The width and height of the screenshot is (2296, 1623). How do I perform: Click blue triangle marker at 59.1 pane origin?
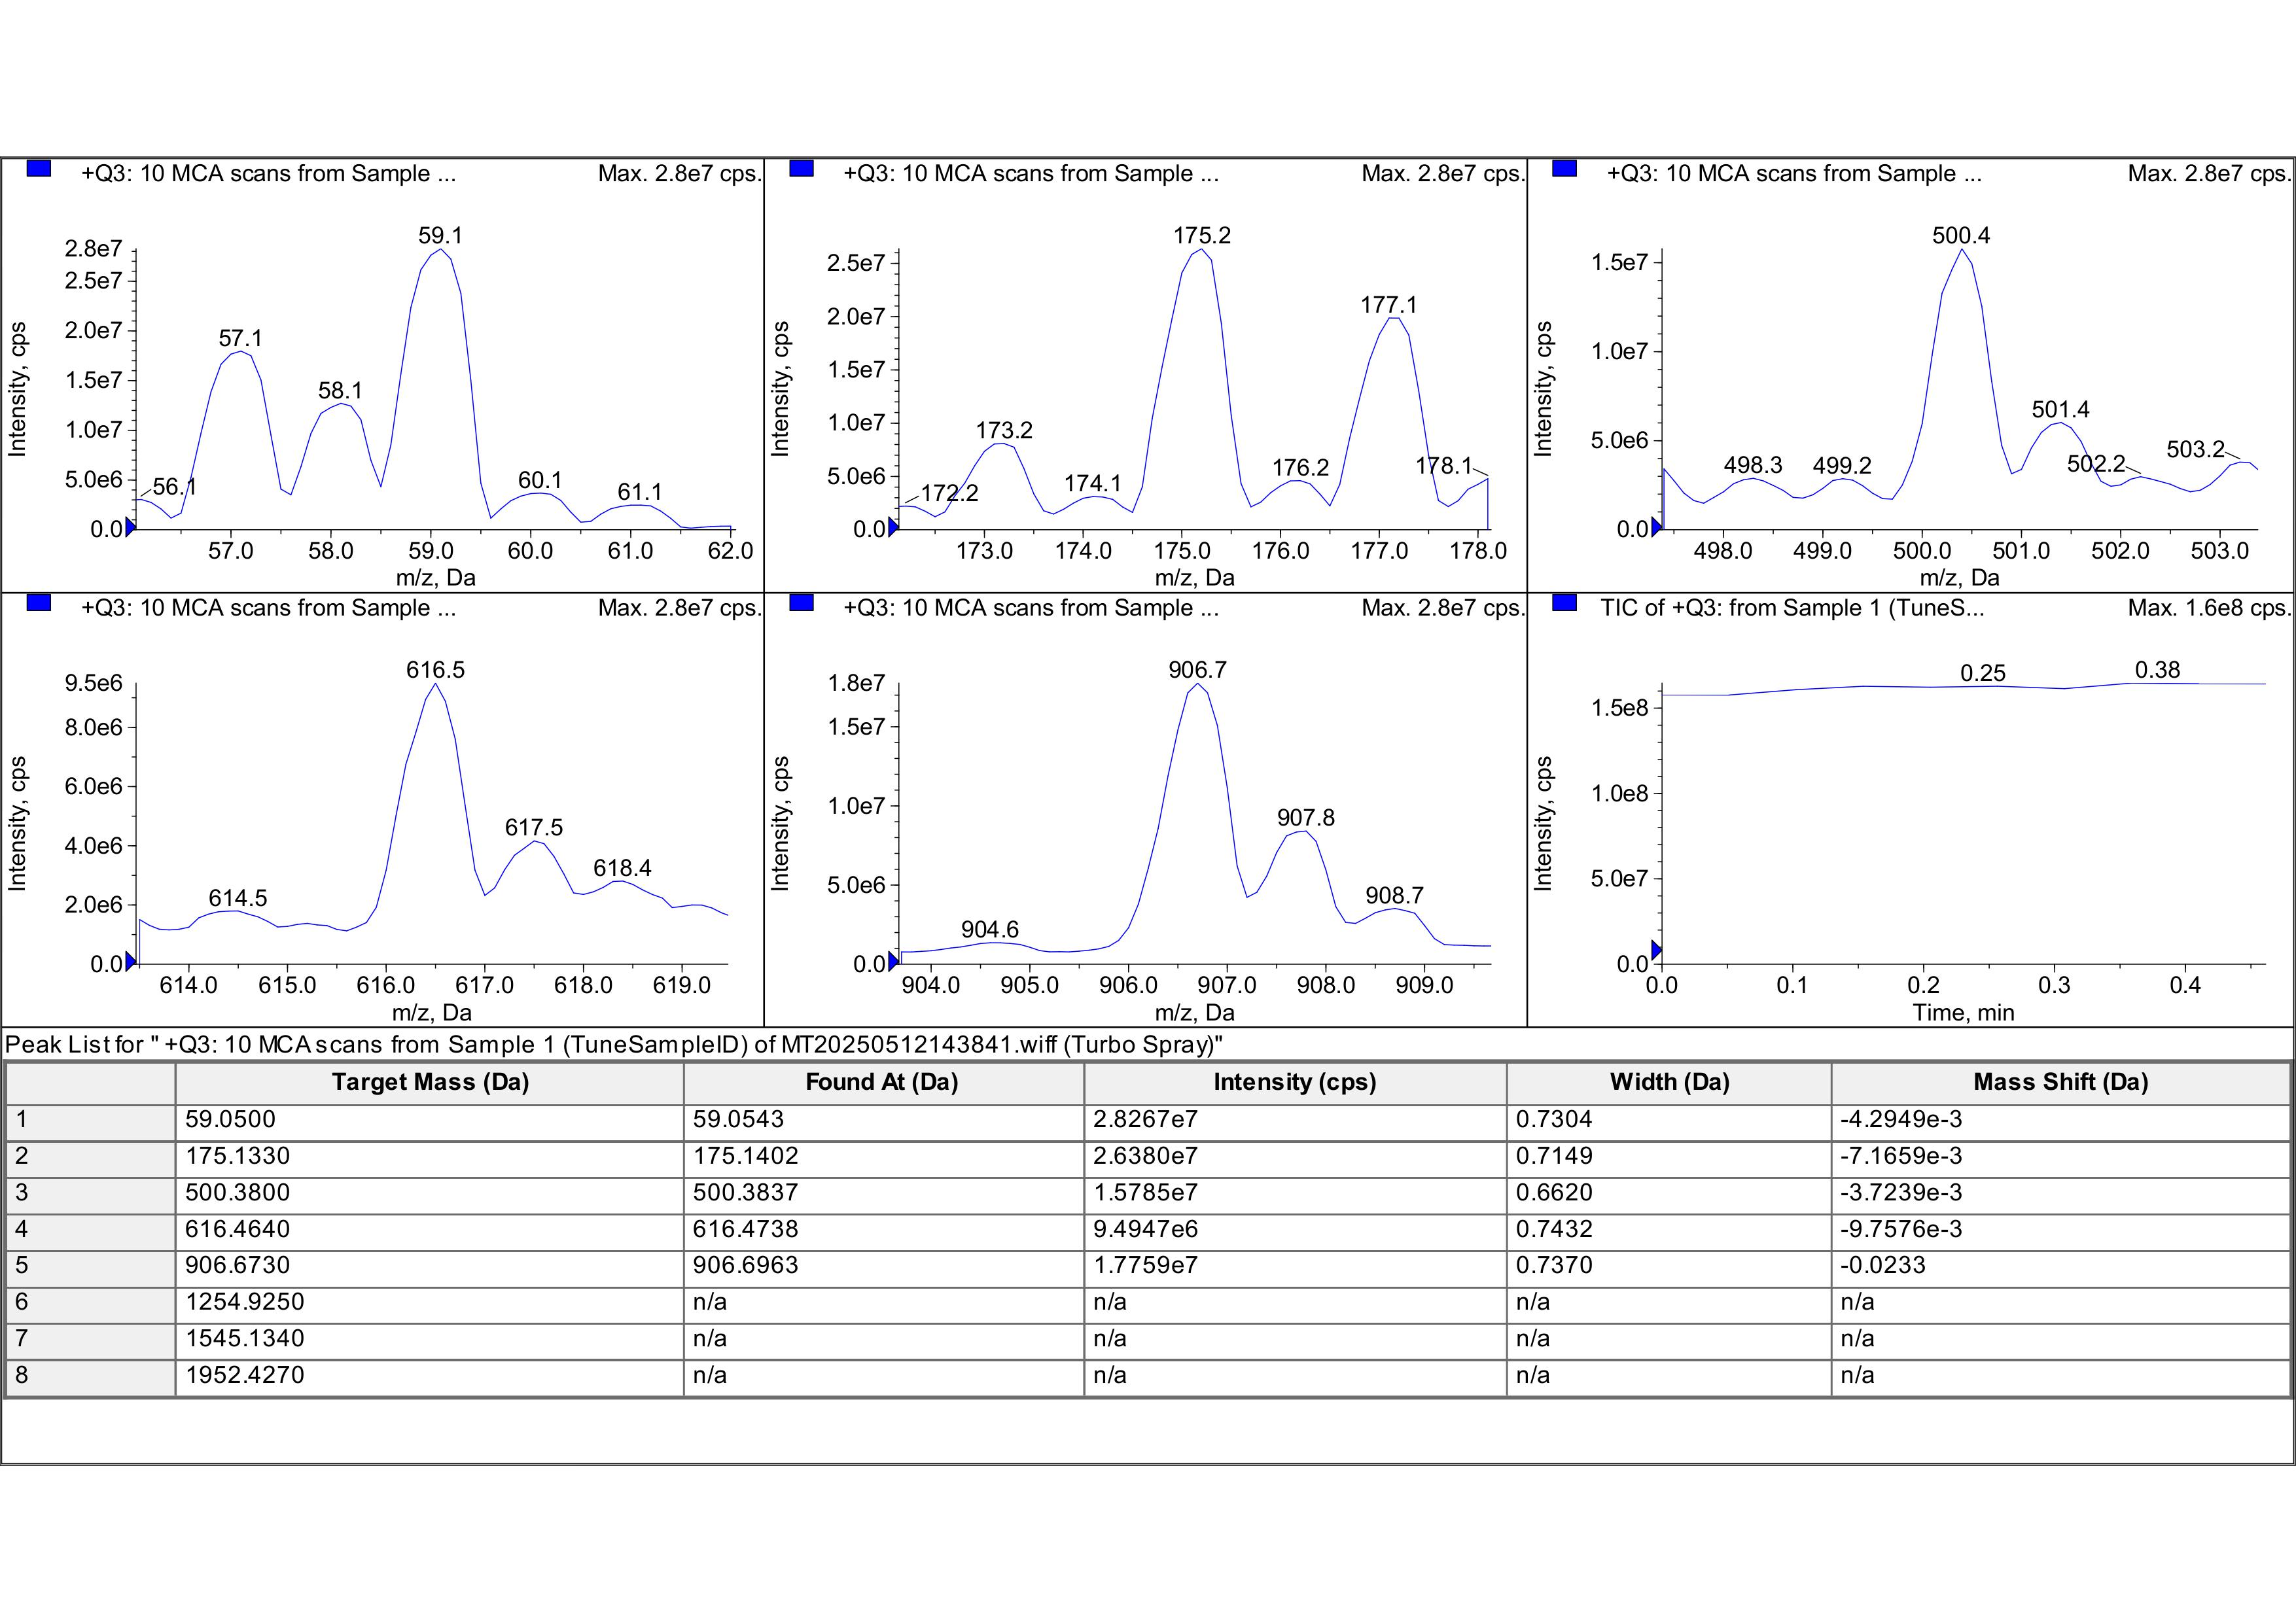130,527
